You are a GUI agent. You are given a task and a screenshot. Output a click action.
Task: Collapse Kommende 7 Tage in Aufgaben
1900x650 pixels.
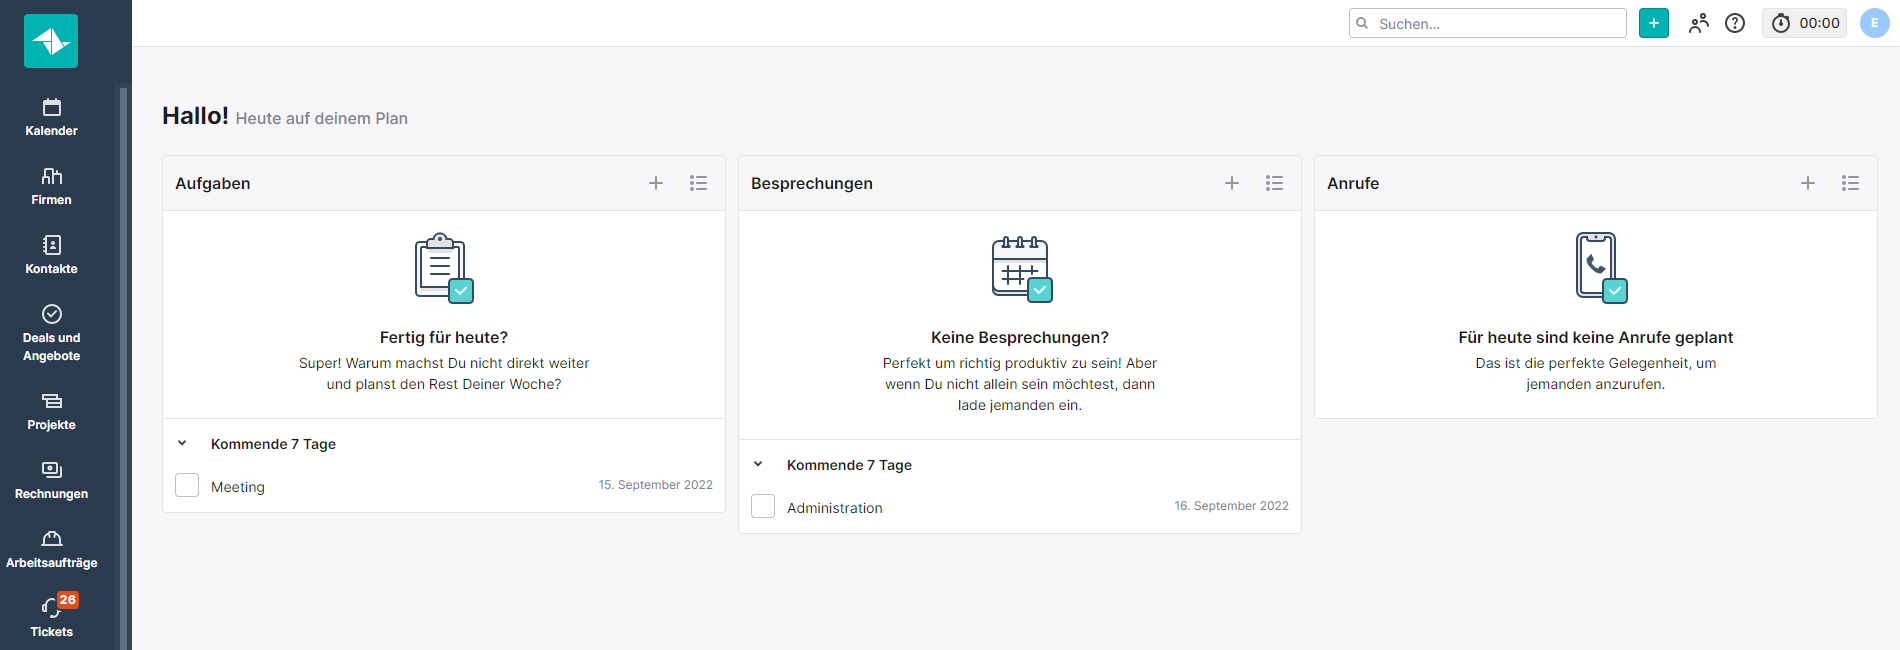pos(182,443)
